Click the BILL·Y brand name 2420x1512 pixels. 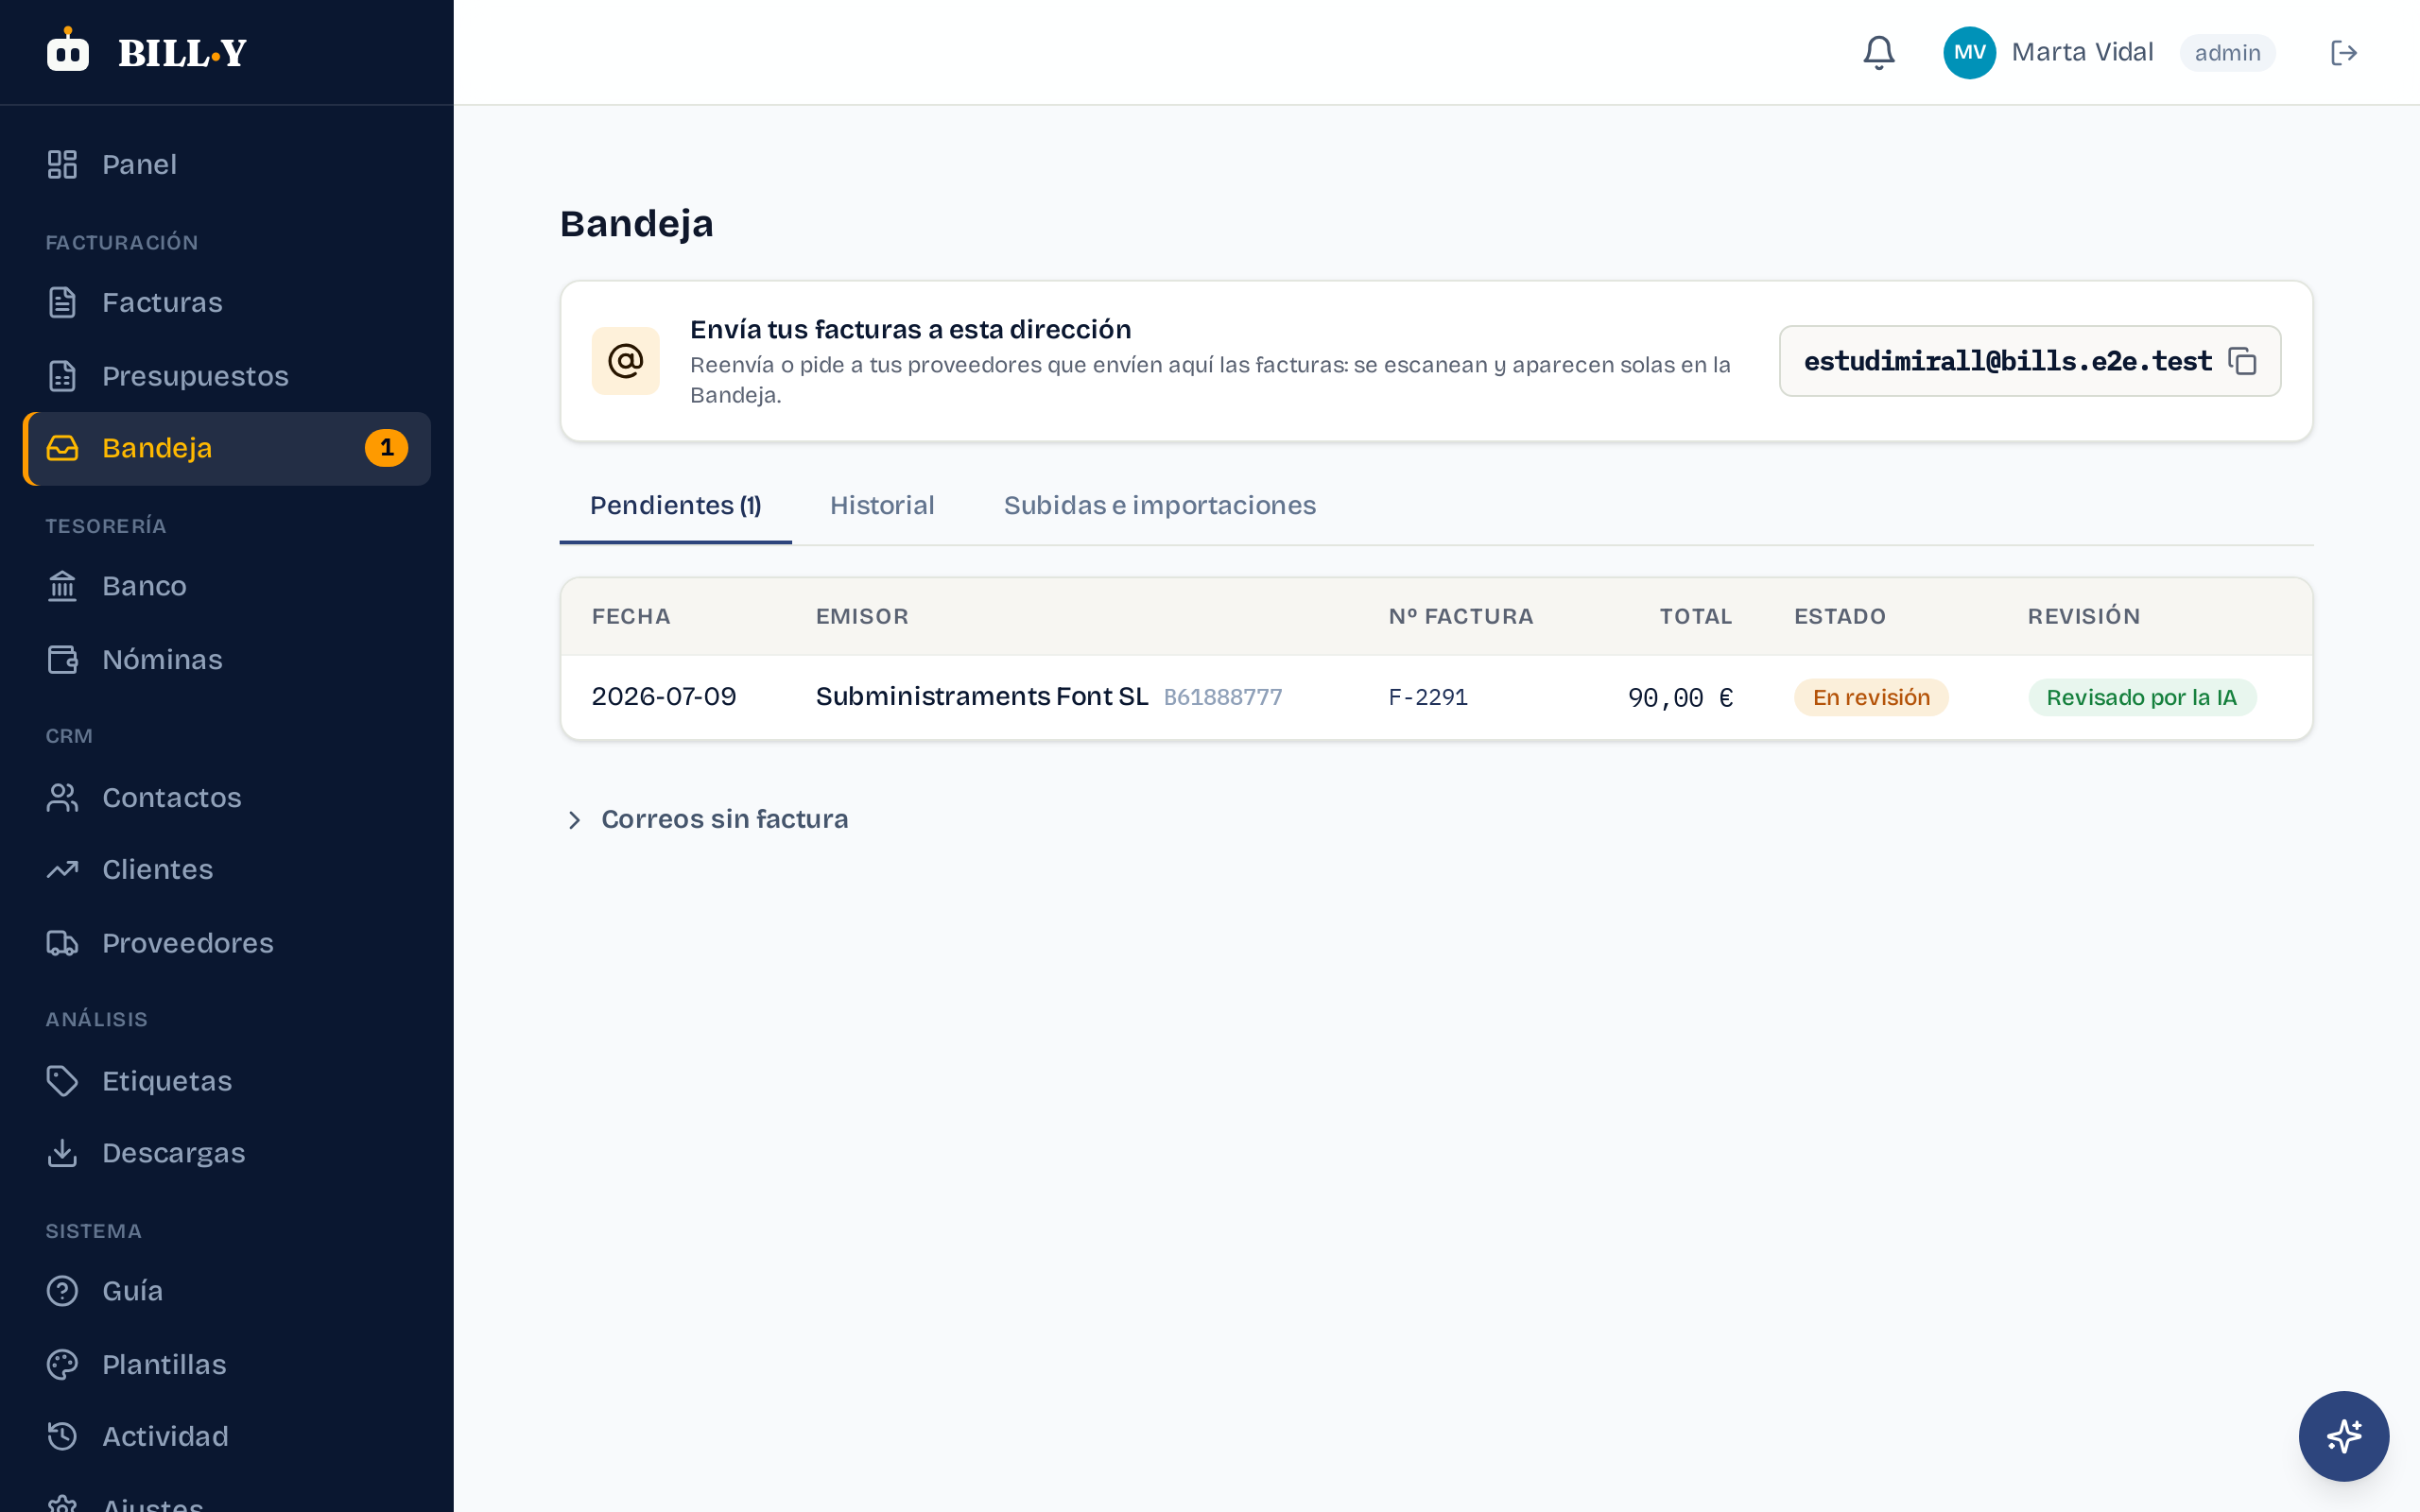click(x=182, y=53)
